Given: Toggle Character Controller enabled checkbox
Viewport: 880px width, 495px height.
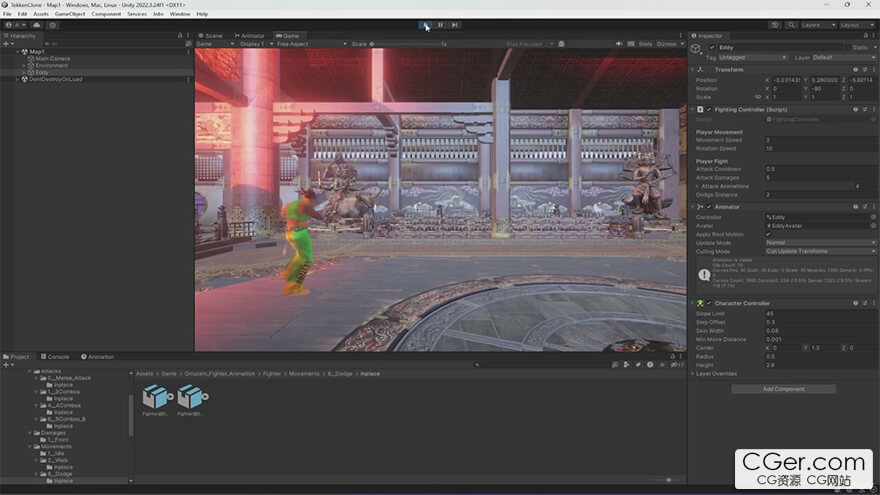Looking at the screenshot, I should tap(709, 303).
